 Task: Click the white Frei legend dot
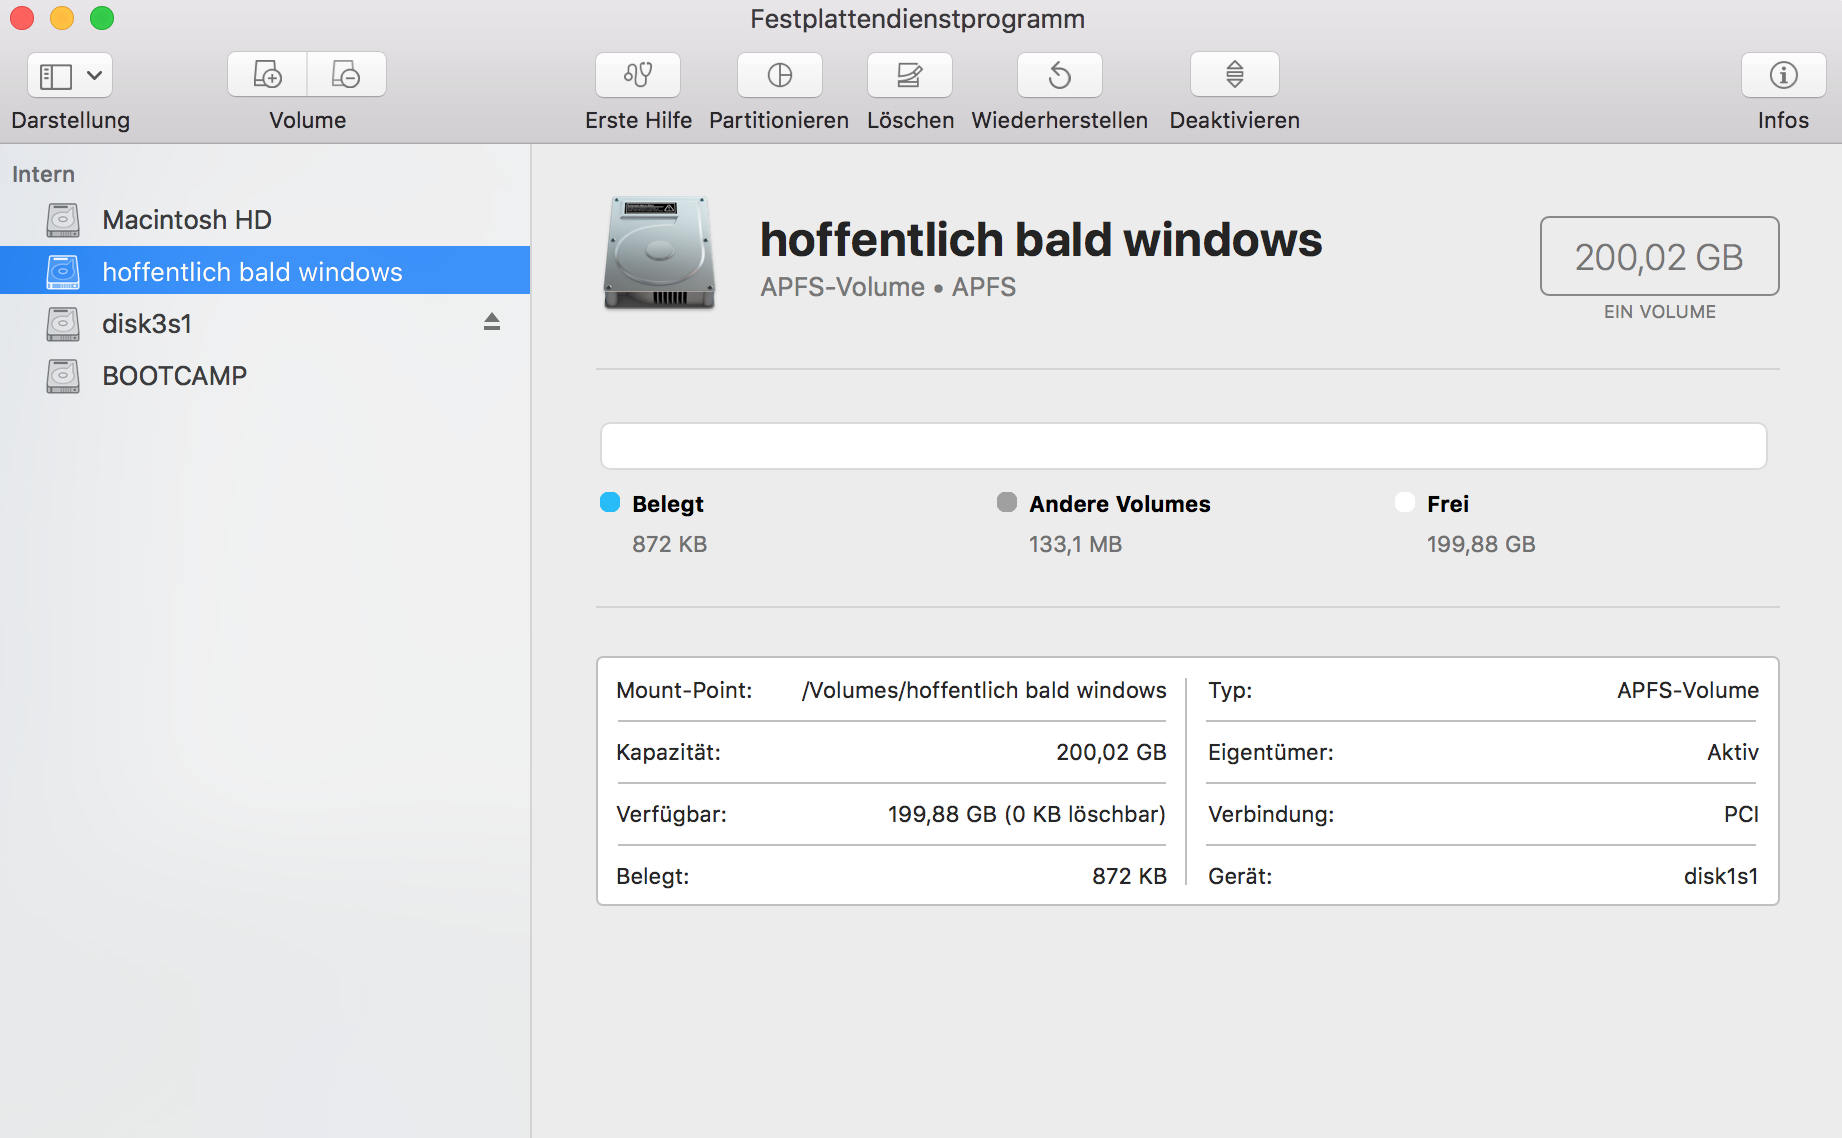1405,502
